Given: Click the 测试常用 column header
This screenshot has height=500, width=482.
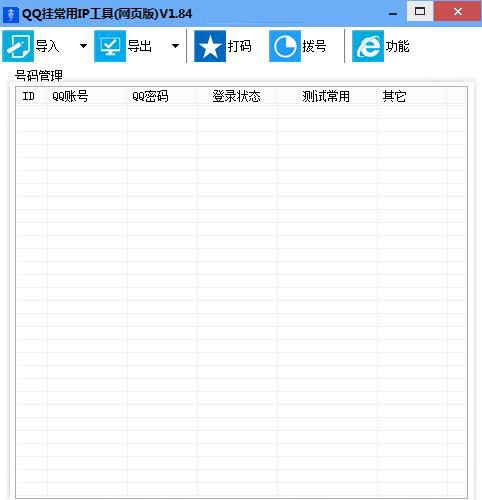Looking at the screenshot, I should click(327, 96).
